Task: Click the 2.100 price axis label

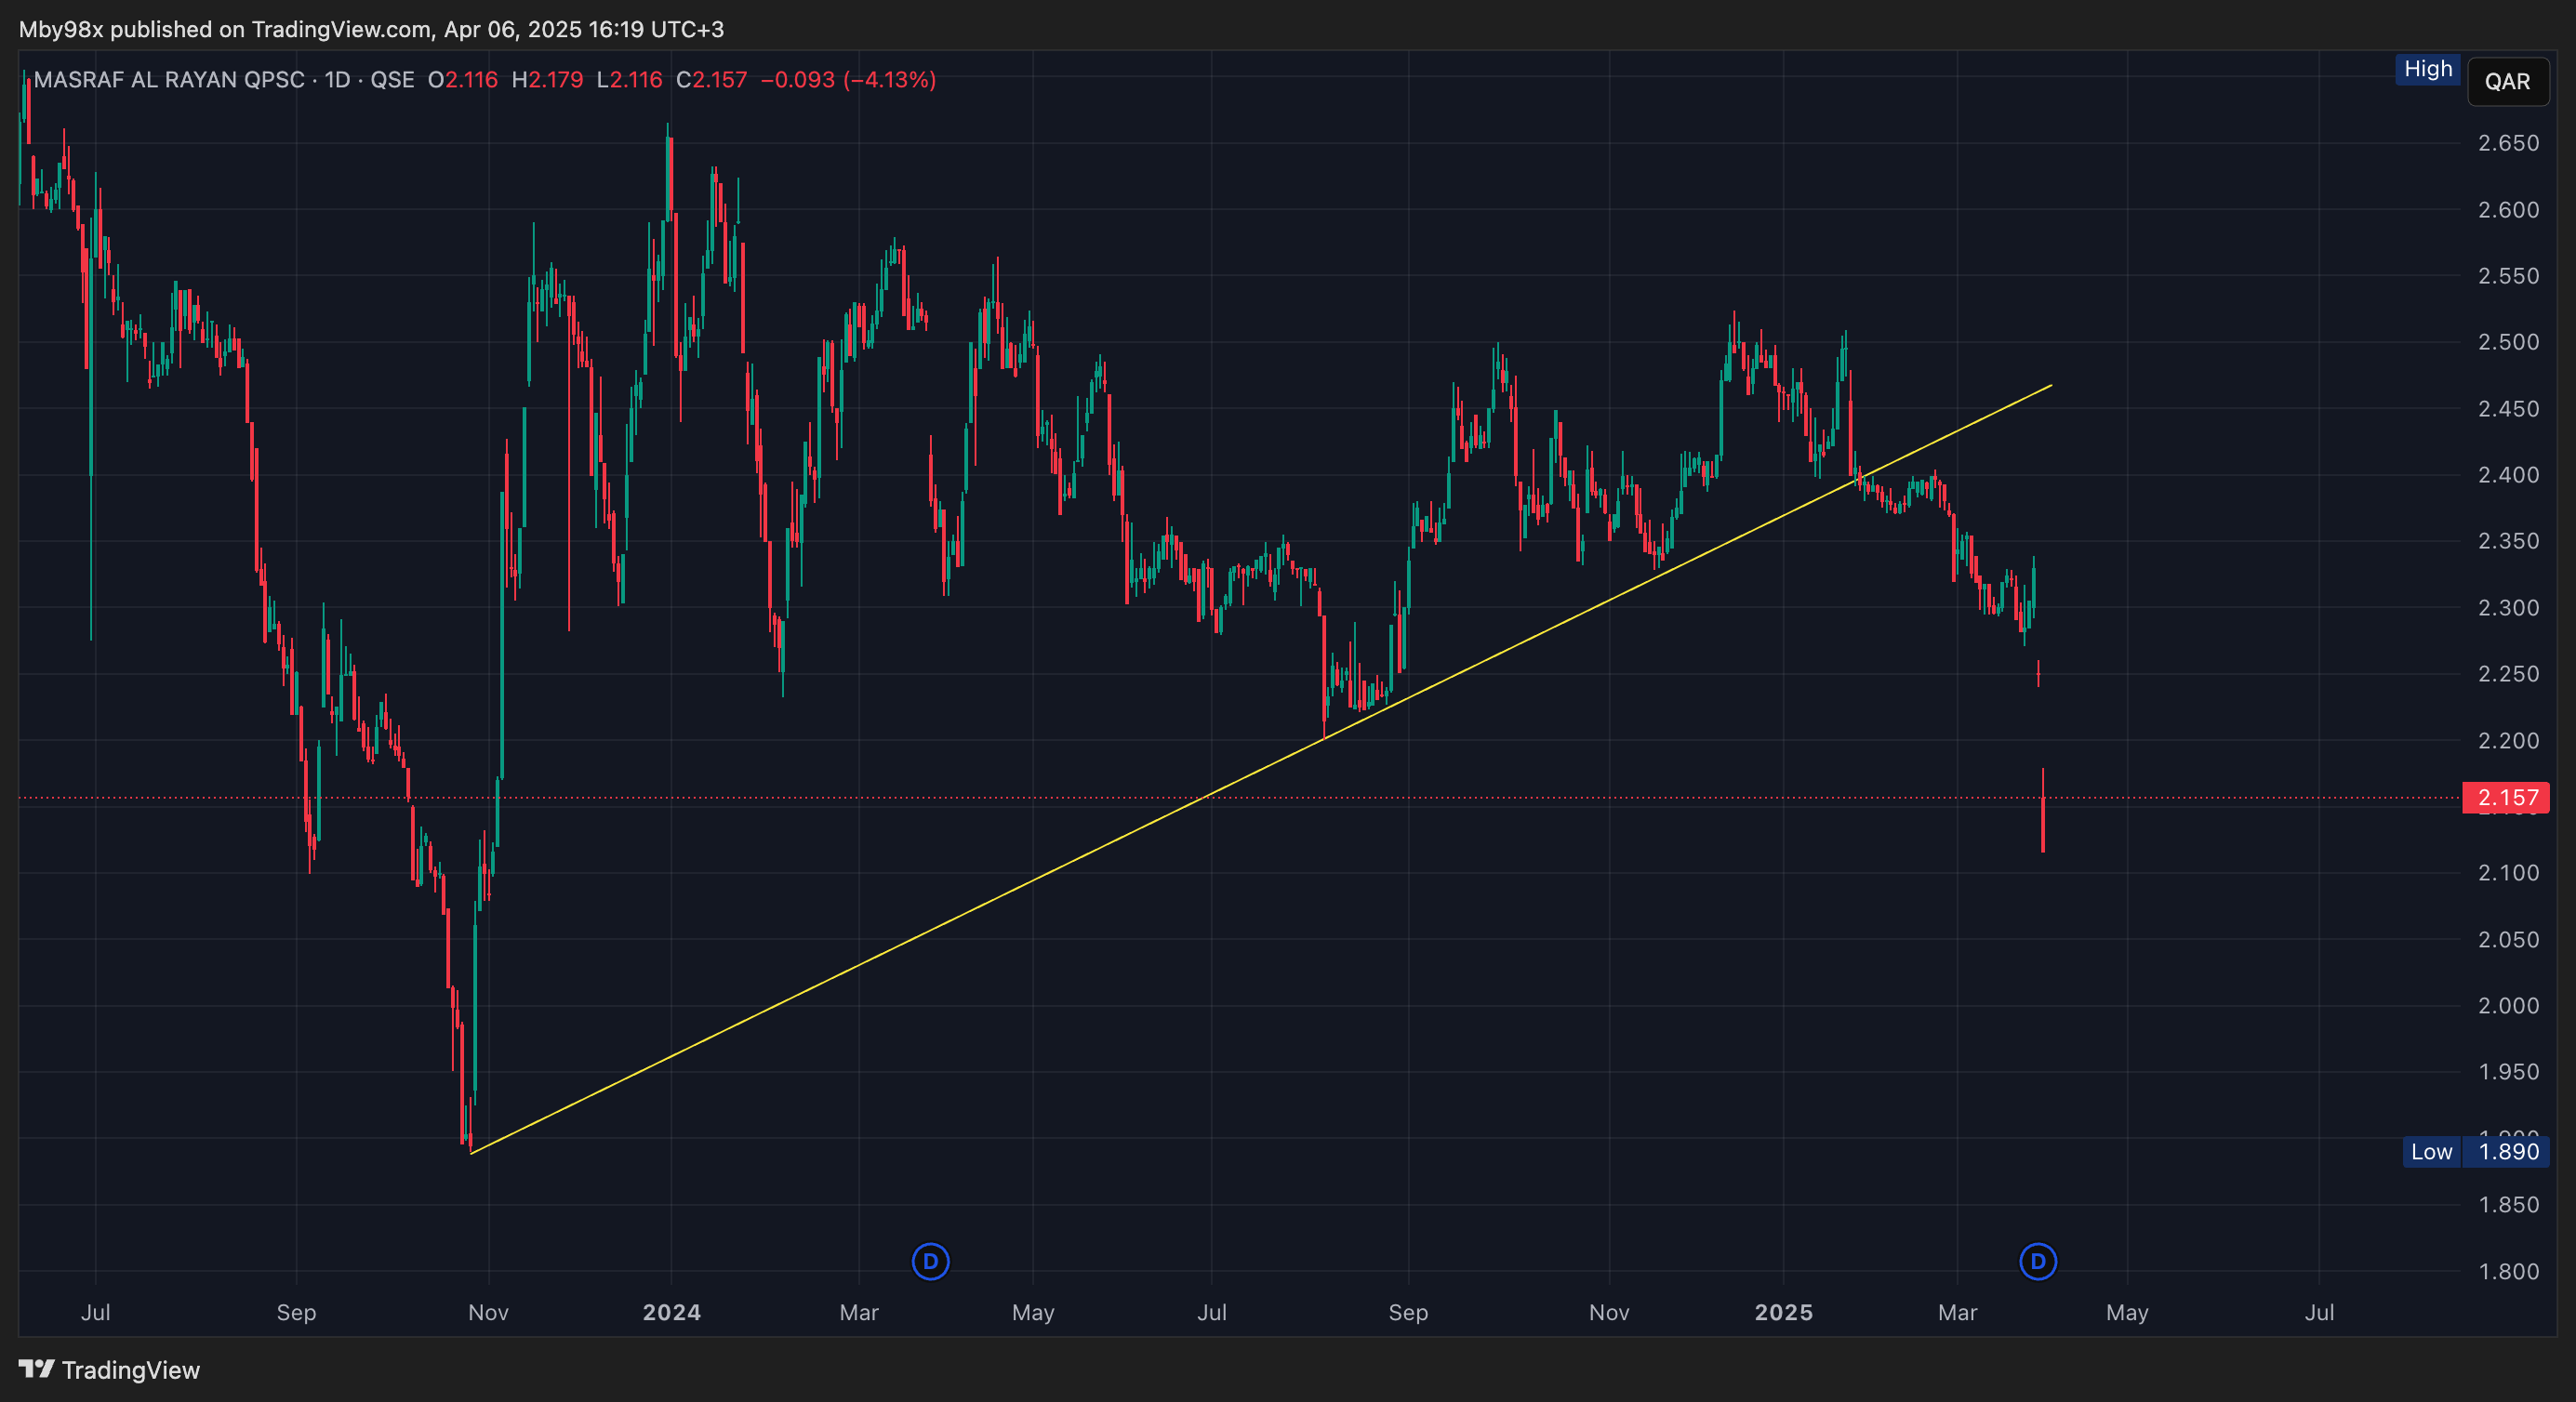Action: (x=2508, y=873)
